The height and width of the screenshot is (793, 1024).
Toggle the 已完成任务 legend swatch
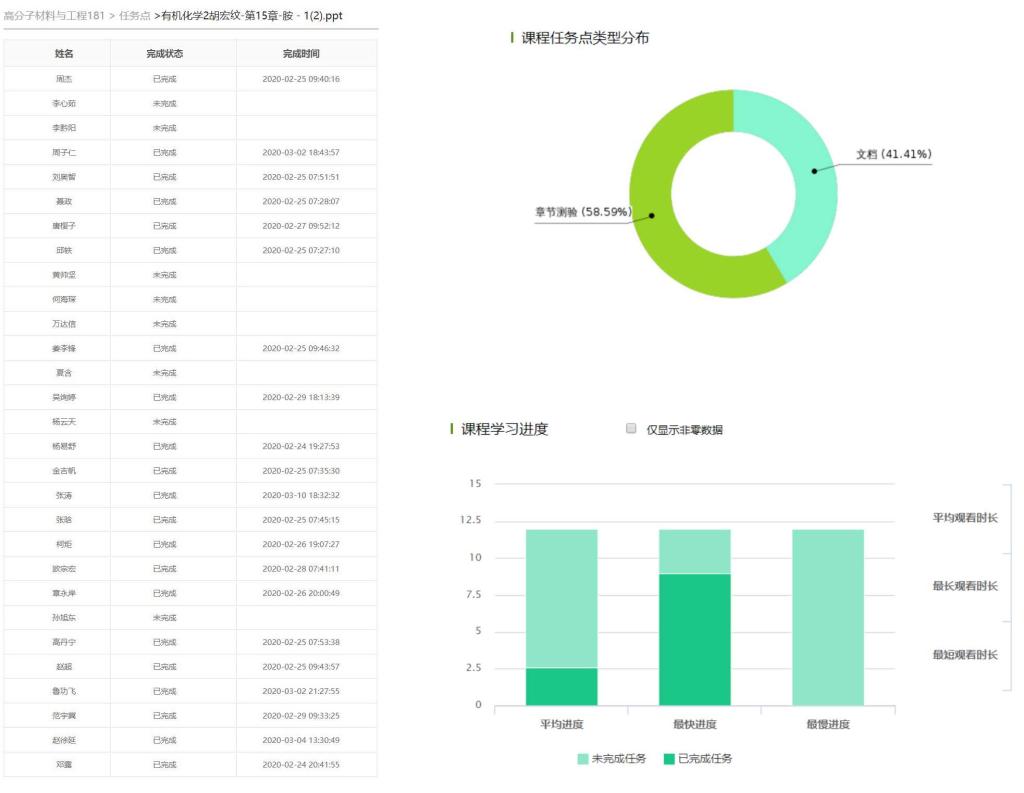[x=669, y=759]
